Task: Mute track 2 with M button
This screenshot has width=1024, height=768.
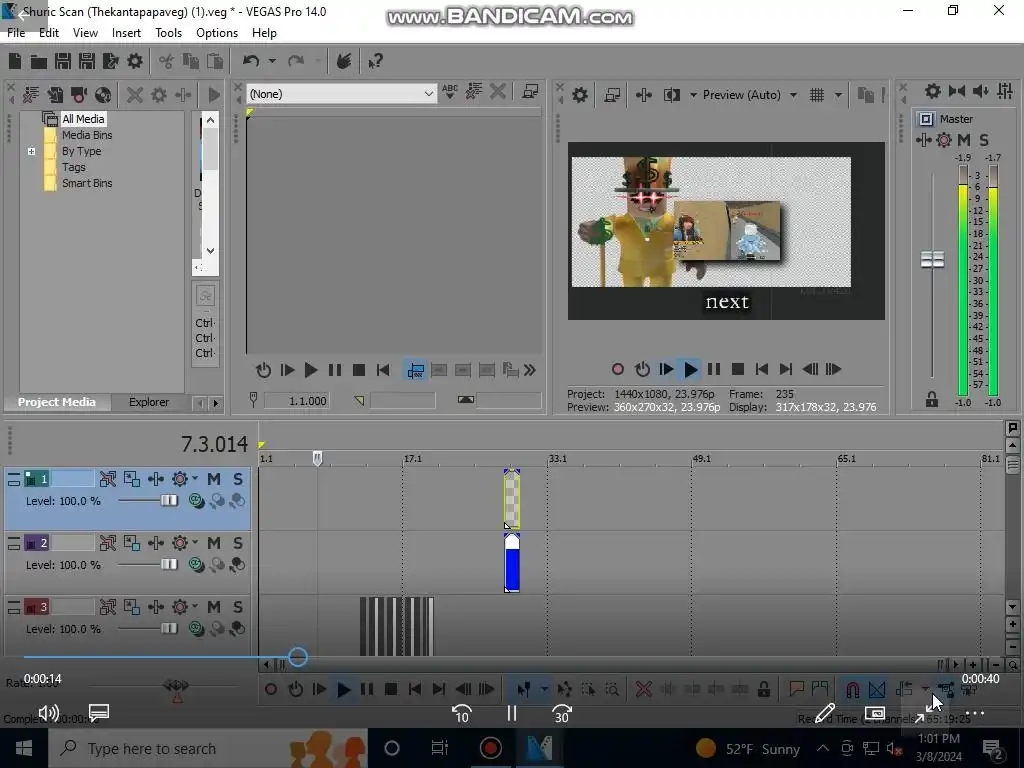Action: click(x=214, y=543)
